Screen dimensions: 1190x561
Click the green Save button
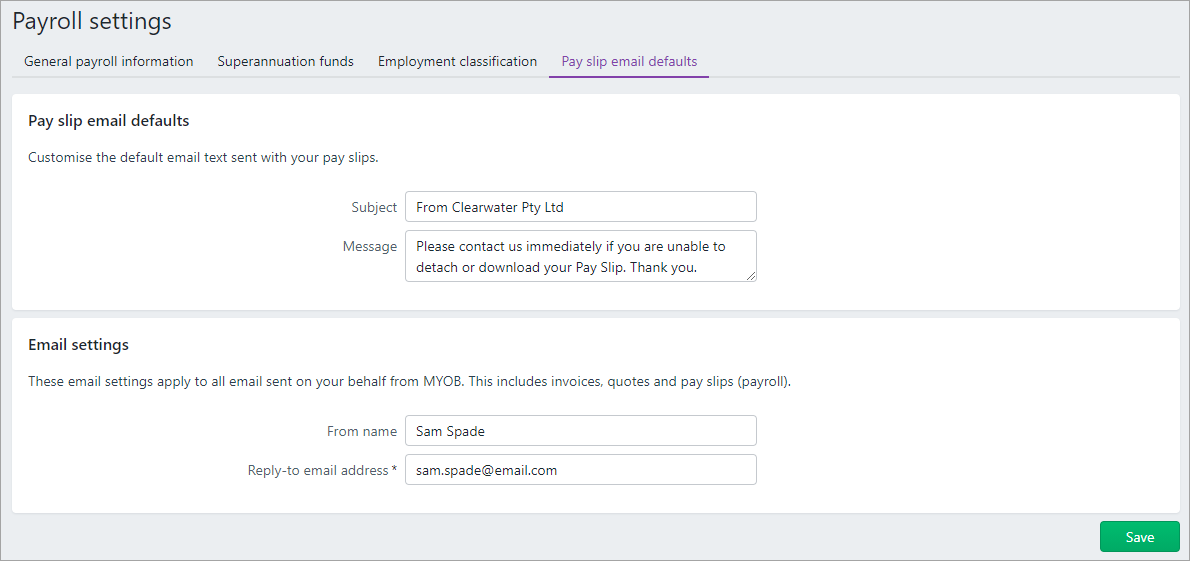[1139, 537]
